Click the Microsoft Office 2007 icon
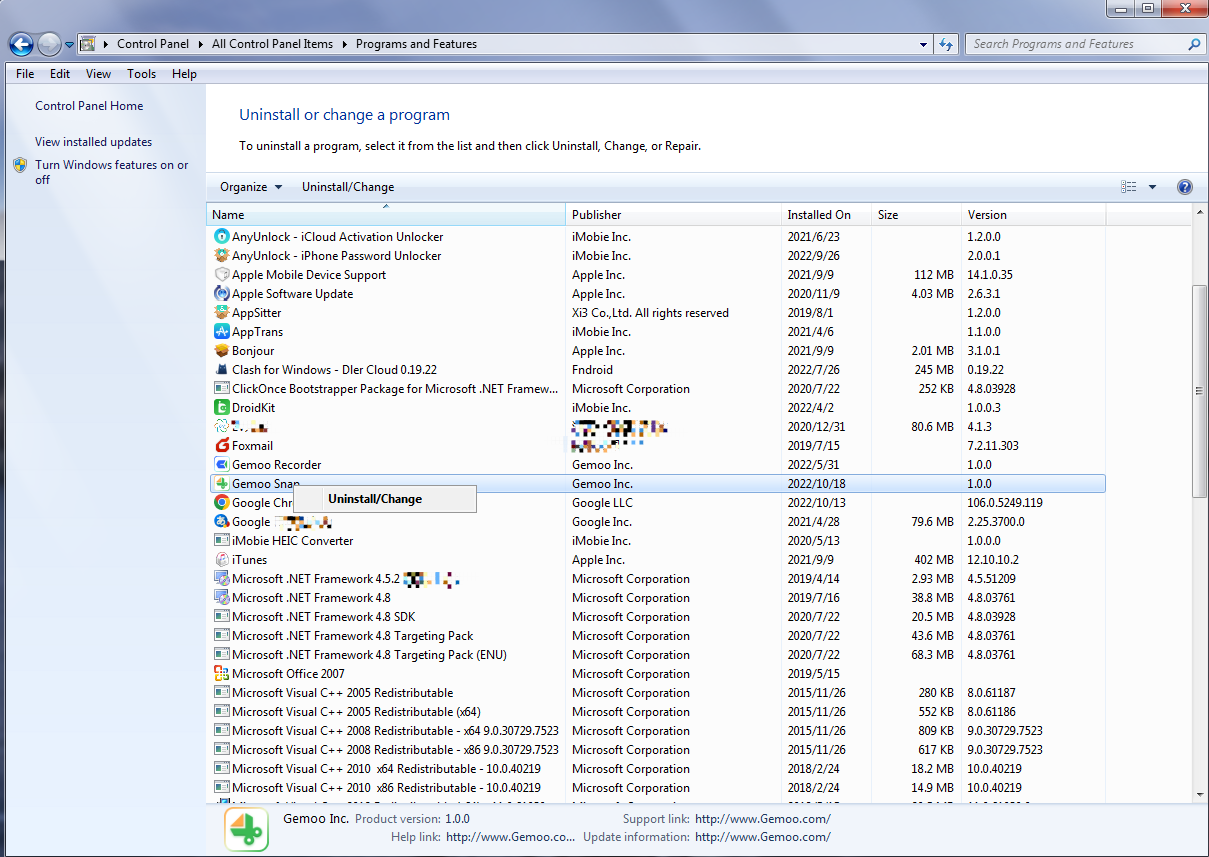This screenshot has width=1209, height=857. [222, 674]
